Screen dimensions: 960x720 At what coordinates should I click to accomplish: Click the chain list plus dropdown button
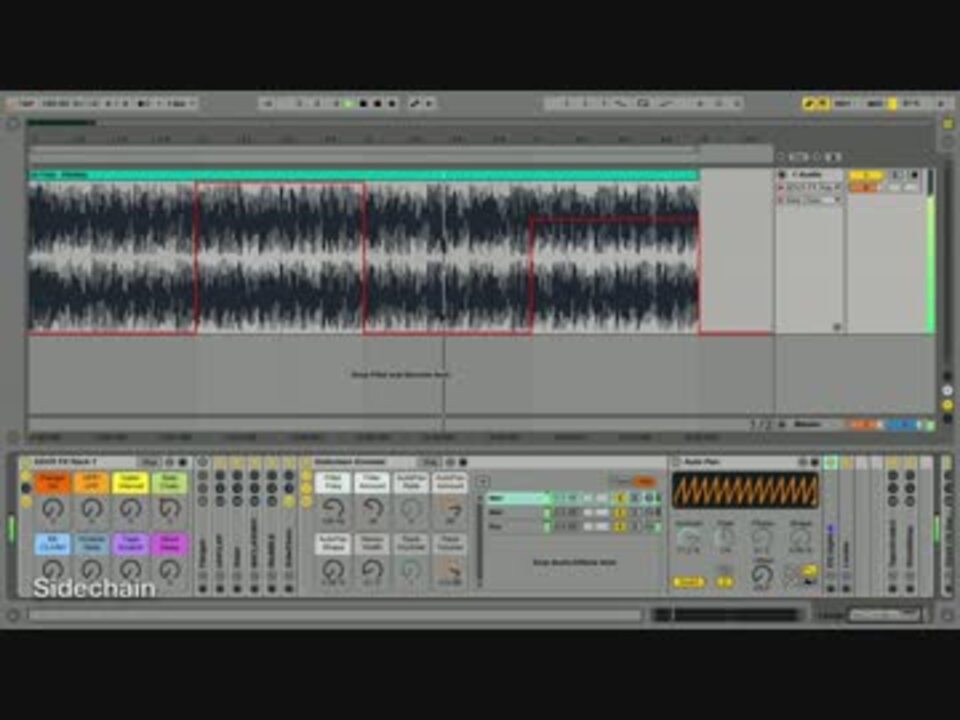pos(482,481)
